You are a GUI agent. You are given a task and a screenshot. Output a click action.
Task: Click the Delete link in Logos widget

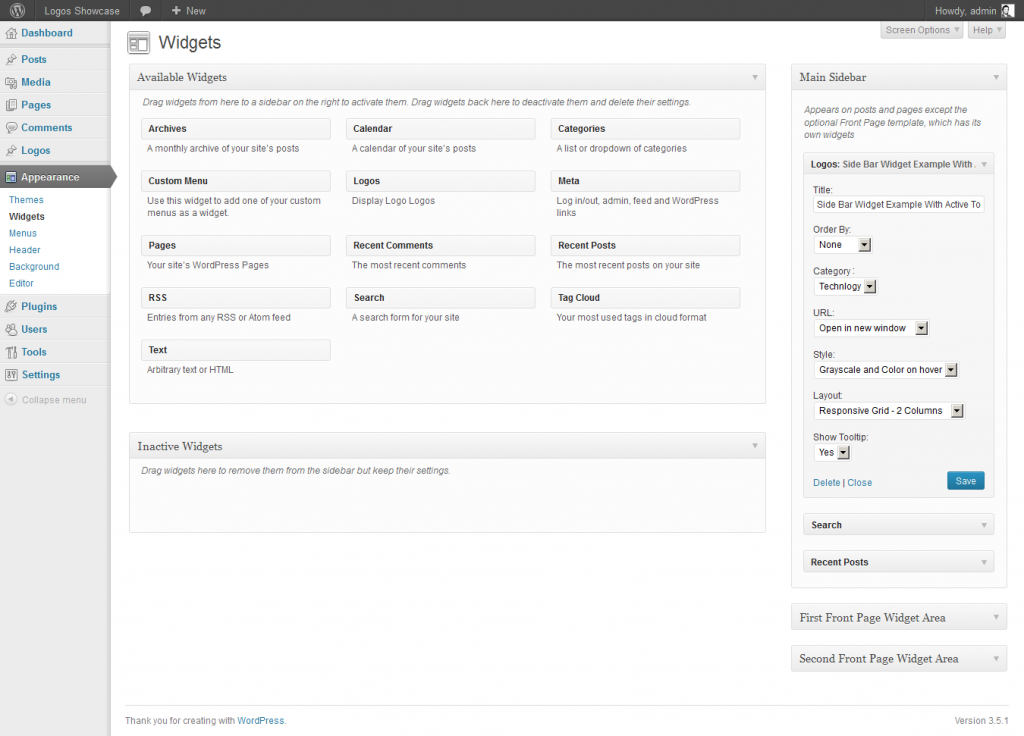tap(826, 483)
